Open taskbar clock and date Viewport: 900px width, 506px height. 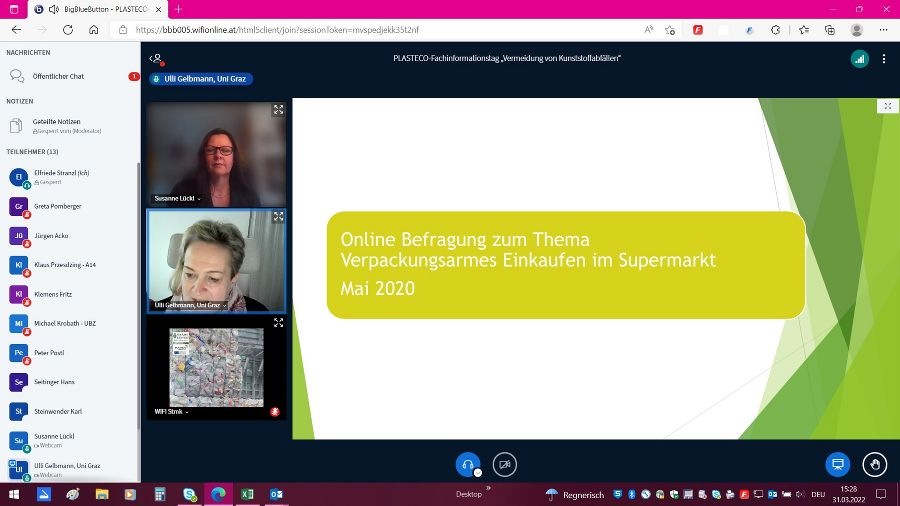(x=848, y=495)
